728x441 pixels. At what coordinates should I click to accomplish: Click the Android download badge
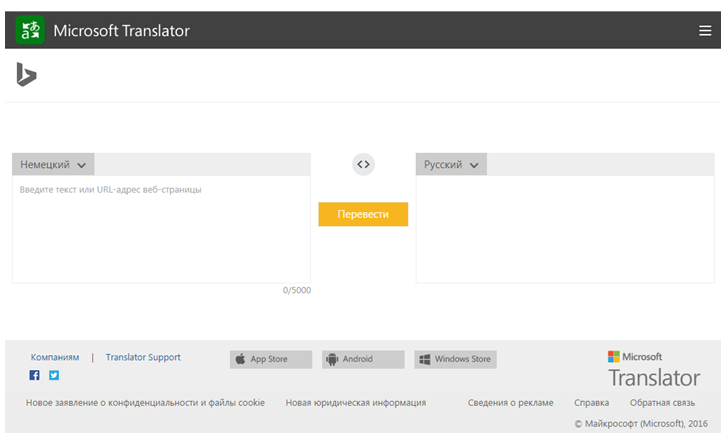tap(363, 359)
